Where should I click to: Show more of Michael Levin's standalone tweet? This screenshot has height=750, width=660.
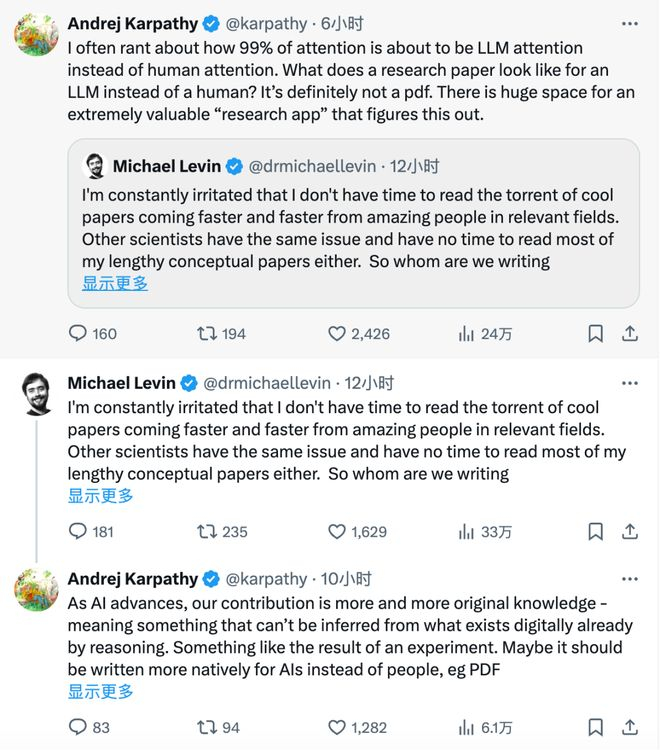tap(100, 495)
